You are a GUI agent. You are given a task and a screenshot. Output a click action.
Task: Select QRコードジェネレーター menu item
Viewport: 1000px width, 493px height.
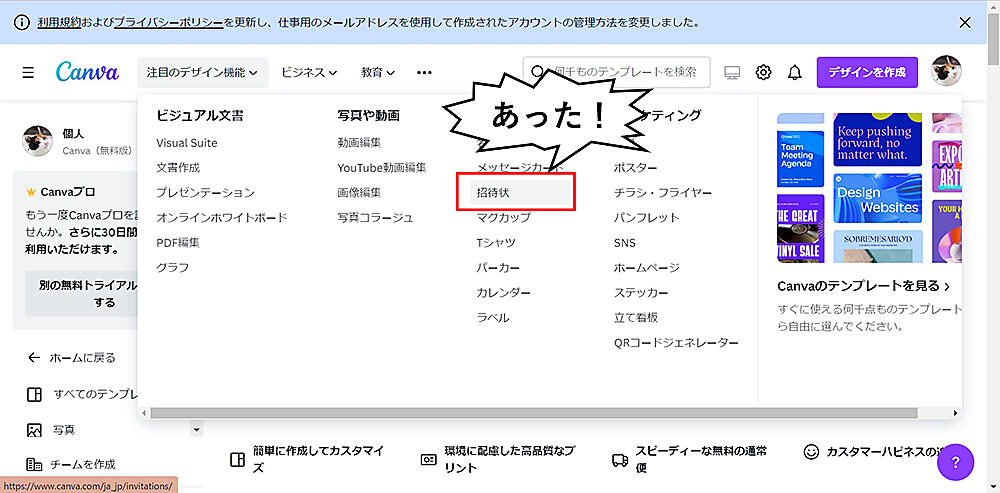click(676, 343)
